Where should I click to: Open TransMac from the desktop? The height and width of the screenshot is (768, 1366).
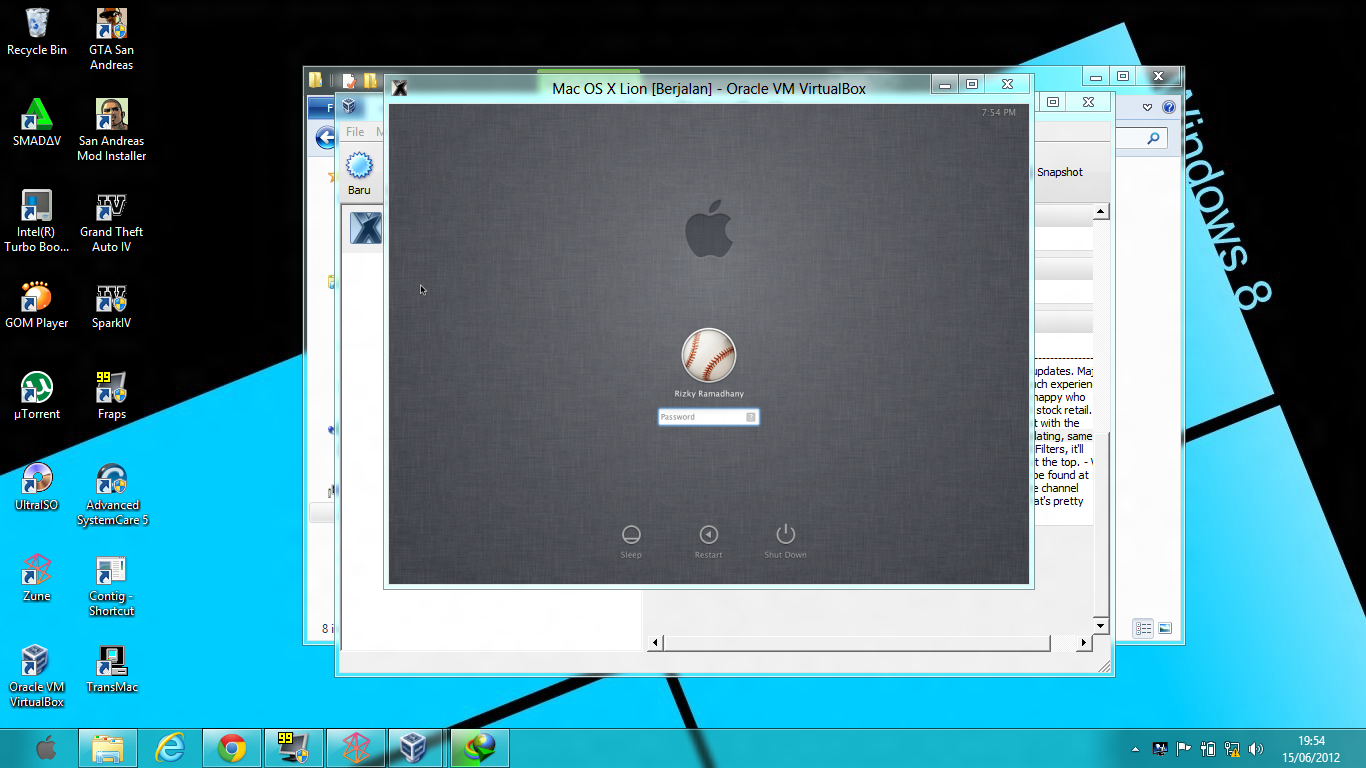tap(111, 660)
